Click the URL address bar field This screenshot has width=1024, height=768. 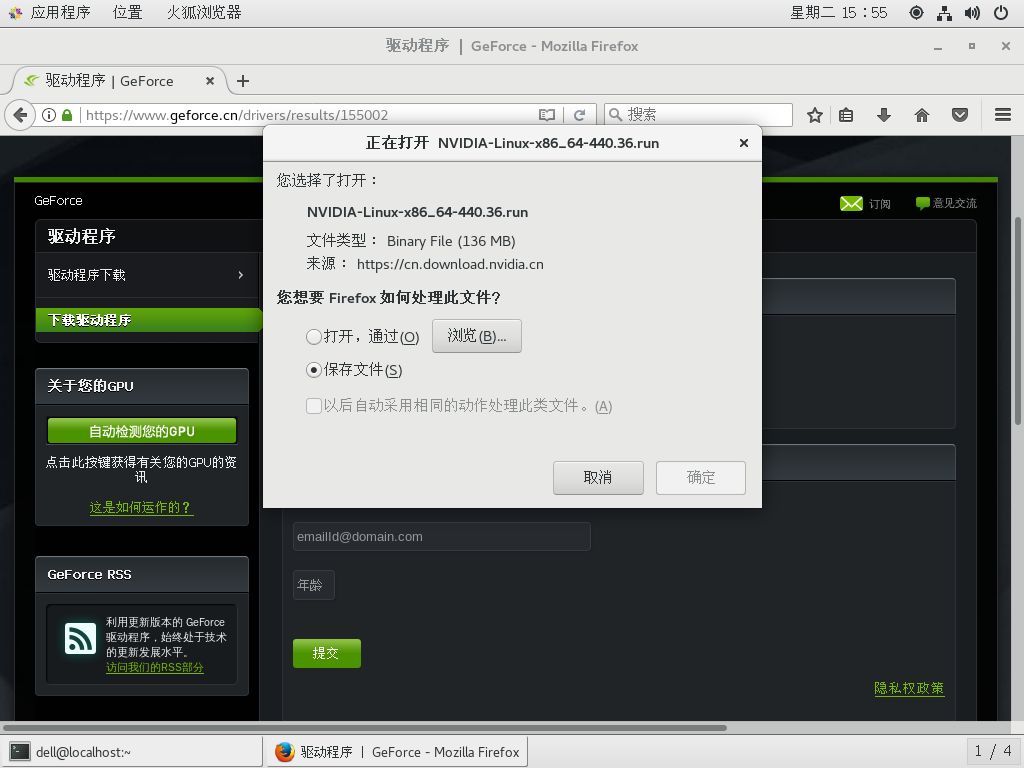point(307,116)
